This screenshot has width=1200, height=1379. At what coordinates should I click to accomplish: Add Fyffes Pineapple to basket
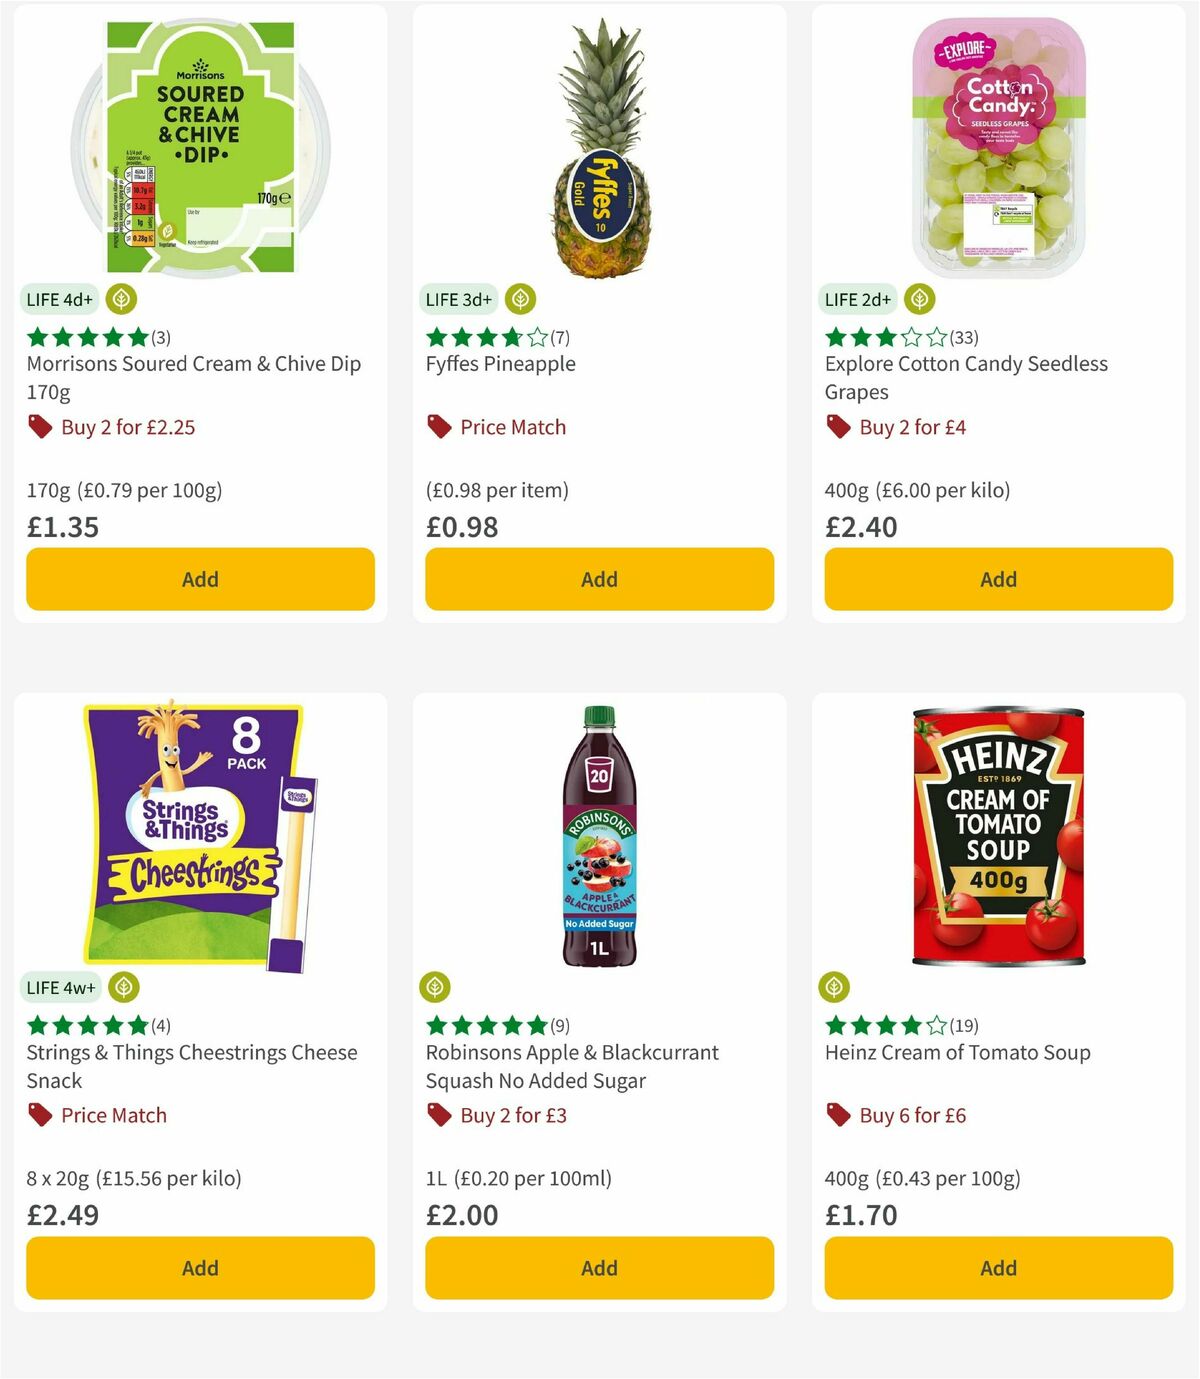coord(598,579)
